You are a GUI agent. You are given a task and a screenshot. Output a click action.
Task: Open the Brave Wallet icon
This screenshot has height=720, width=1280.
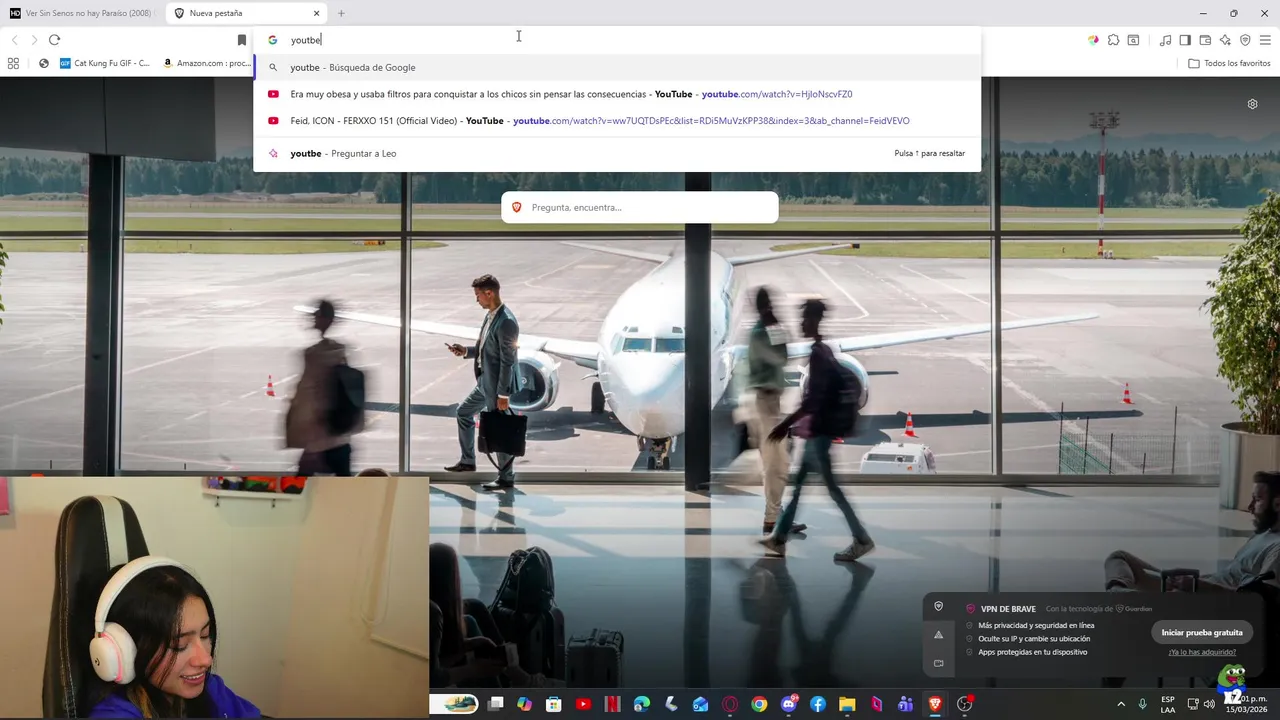(x=1205, y=40)
